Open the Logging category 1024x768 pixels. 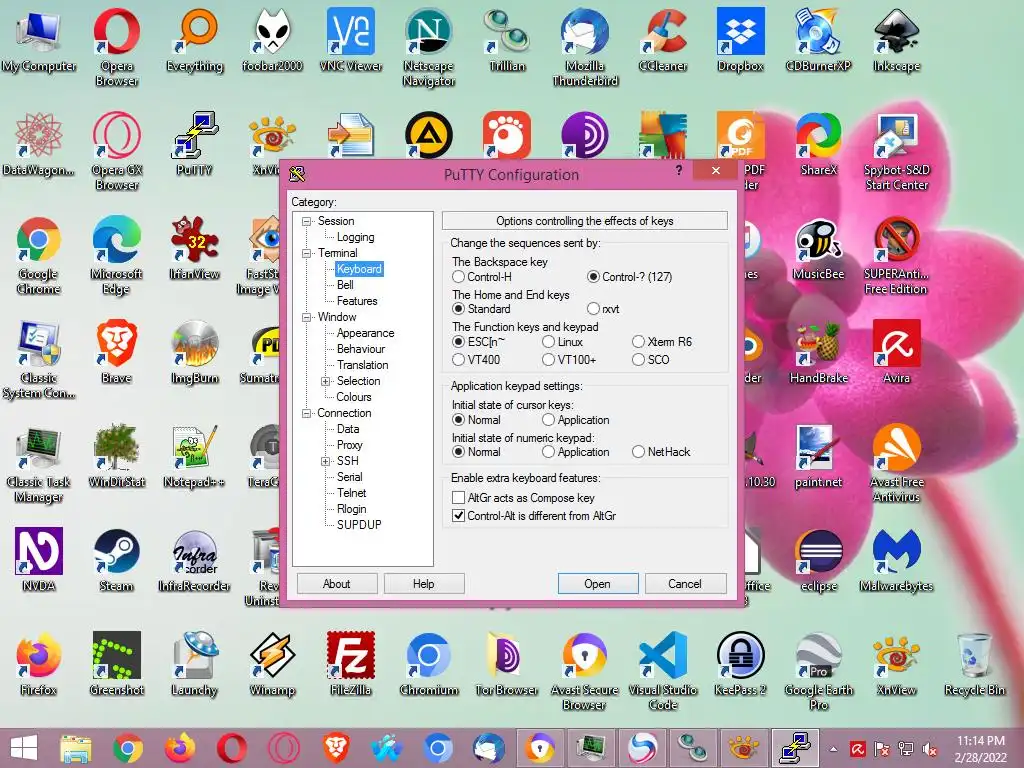coord(355,237)
